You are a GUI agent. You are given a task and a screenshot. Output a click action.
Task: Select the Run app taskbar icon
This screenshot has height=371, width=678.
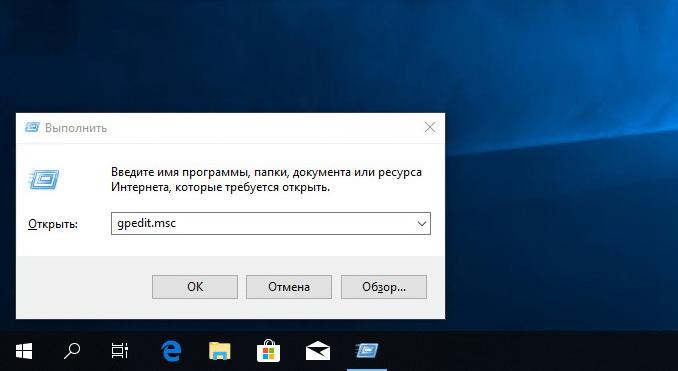point(367,351)
